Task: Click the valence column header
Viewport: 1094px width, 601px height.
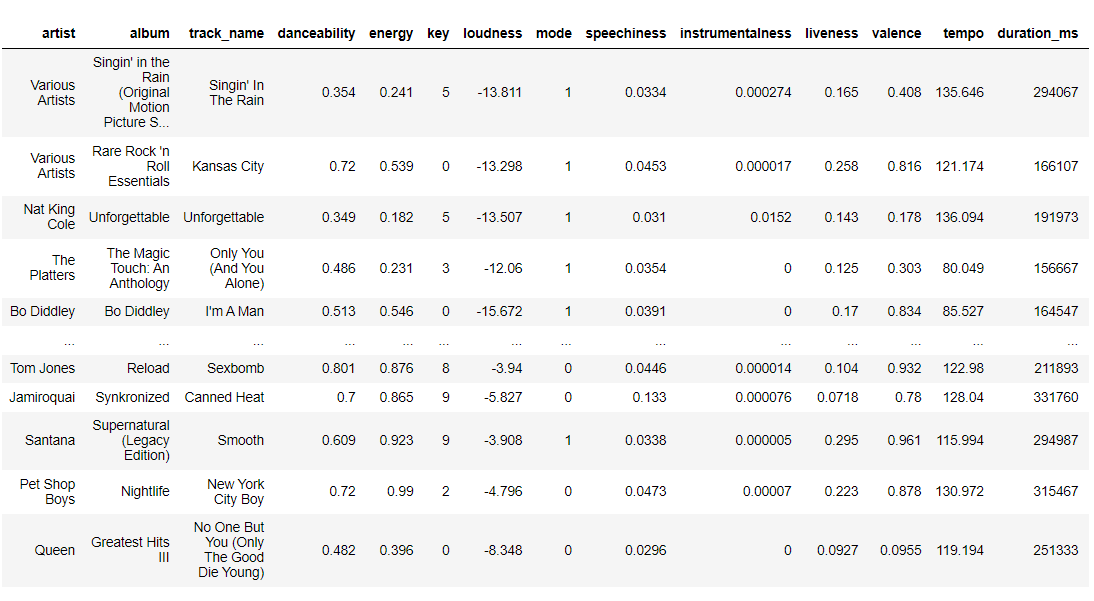Action: 897,33
